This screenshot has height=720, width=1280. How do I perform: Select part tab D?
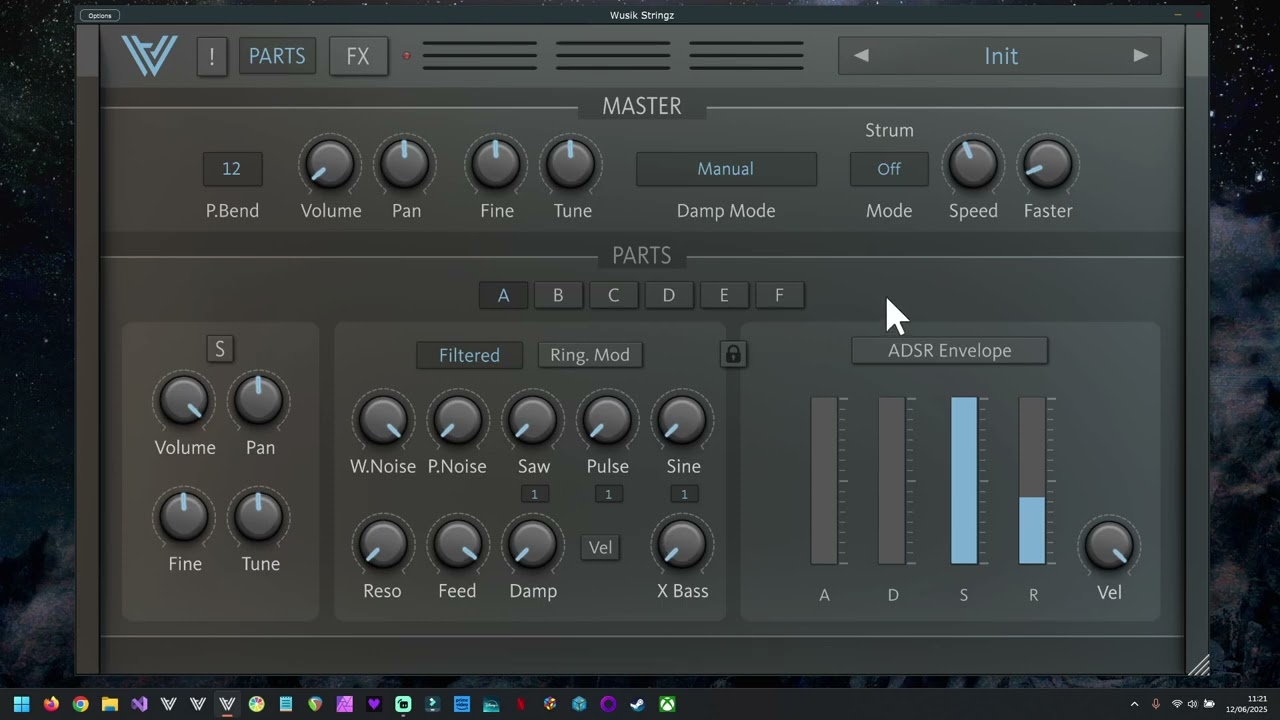669,295
